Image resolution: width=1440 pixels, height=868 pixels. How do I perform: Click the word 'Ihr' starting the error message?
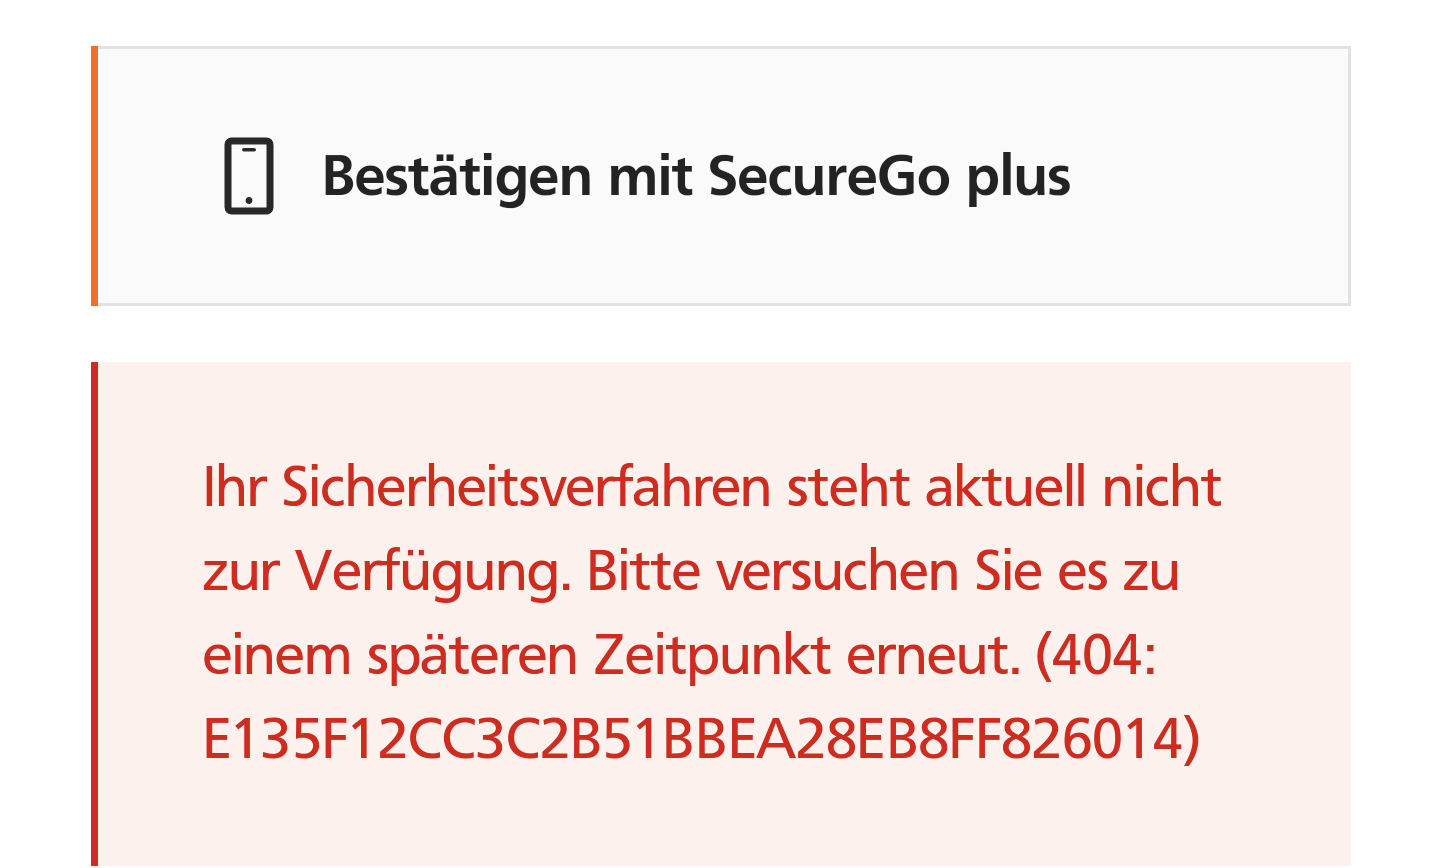coord(234,488)
